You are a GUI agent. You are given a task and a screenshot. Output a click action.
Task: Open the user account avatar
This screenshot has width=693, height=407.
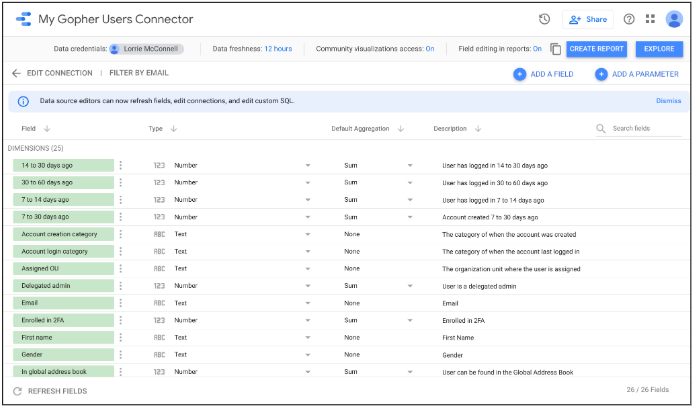pos(674,19)
